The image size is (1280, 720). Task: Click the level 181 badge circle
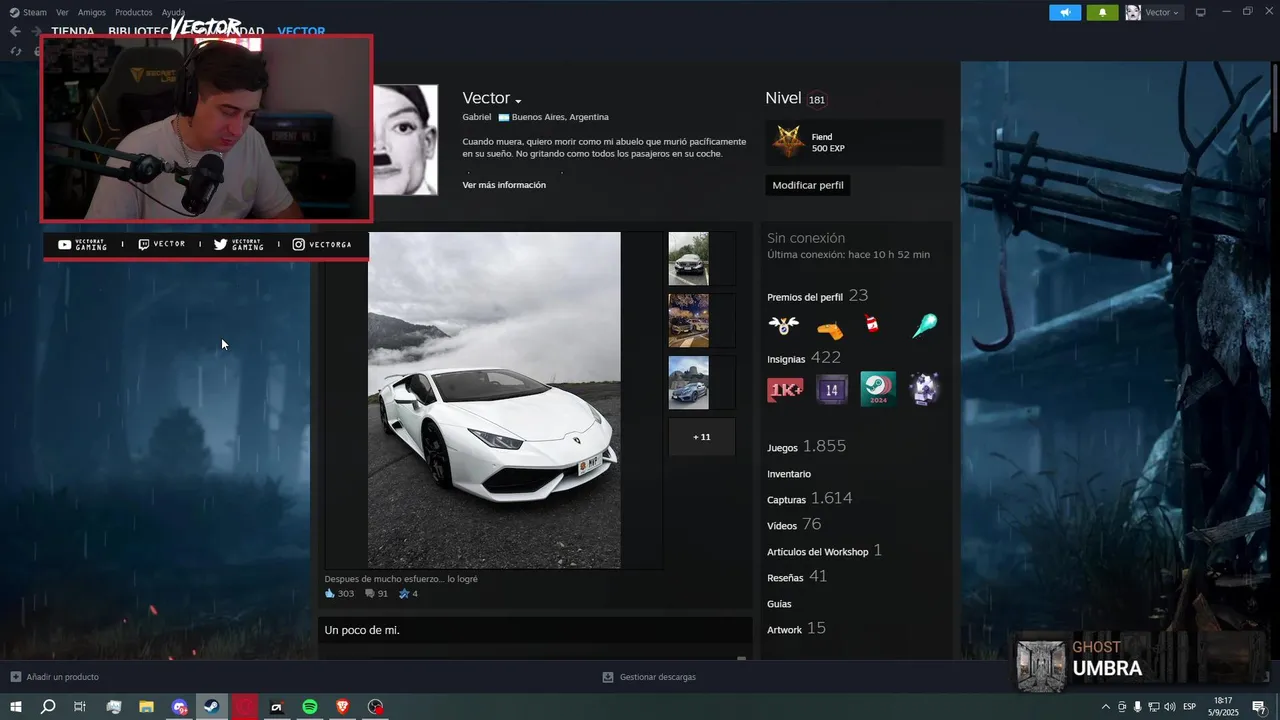tap(817, 100)
